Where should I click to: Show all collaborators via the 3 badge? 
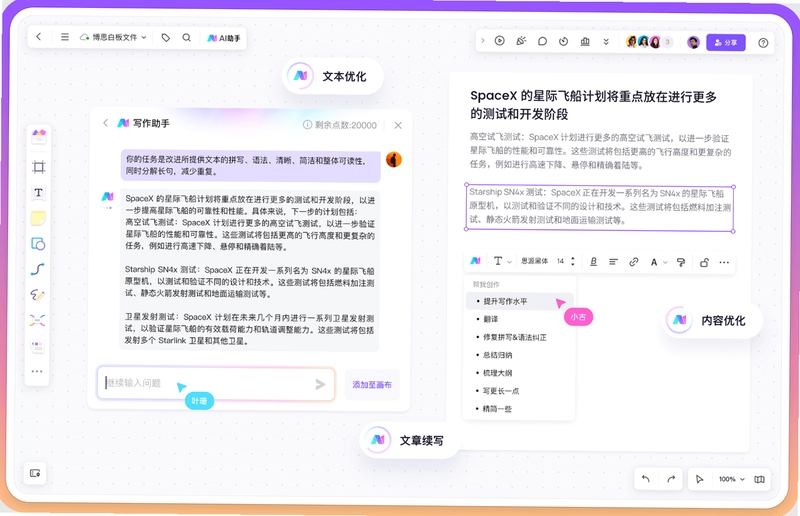667,42
